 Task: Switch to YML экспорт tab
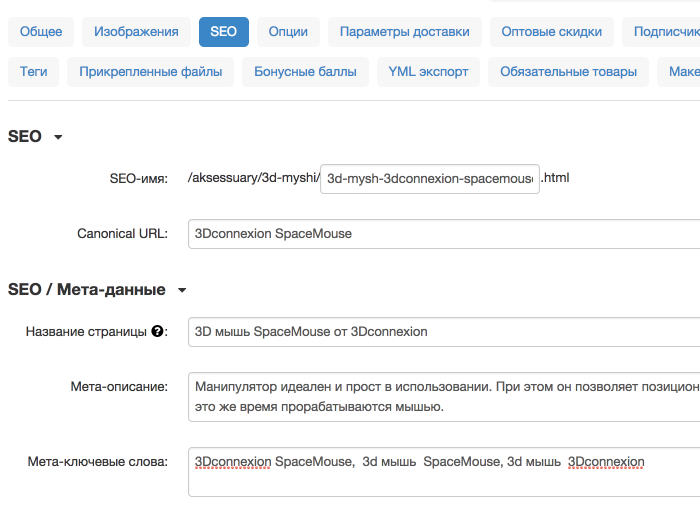point(428,72)
